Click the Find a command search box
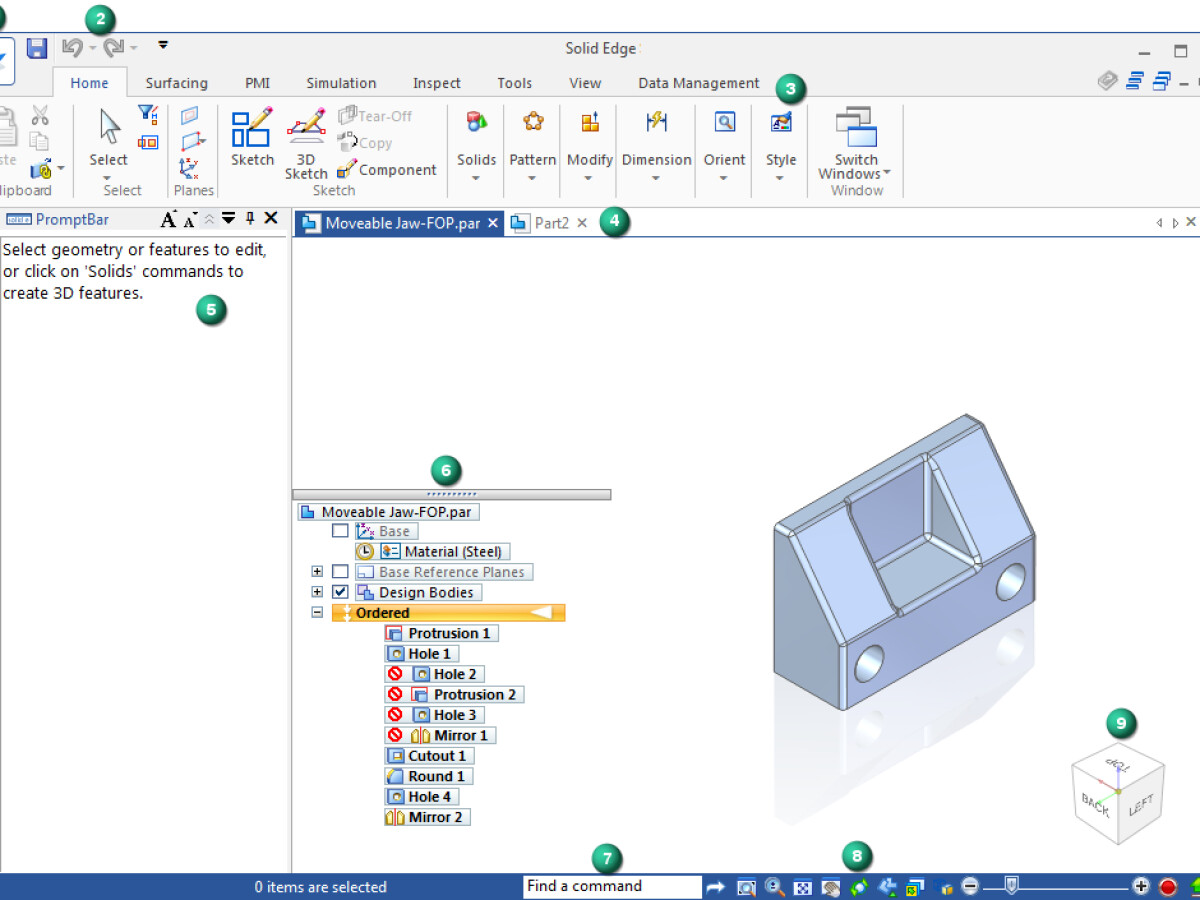 (612, 886)
